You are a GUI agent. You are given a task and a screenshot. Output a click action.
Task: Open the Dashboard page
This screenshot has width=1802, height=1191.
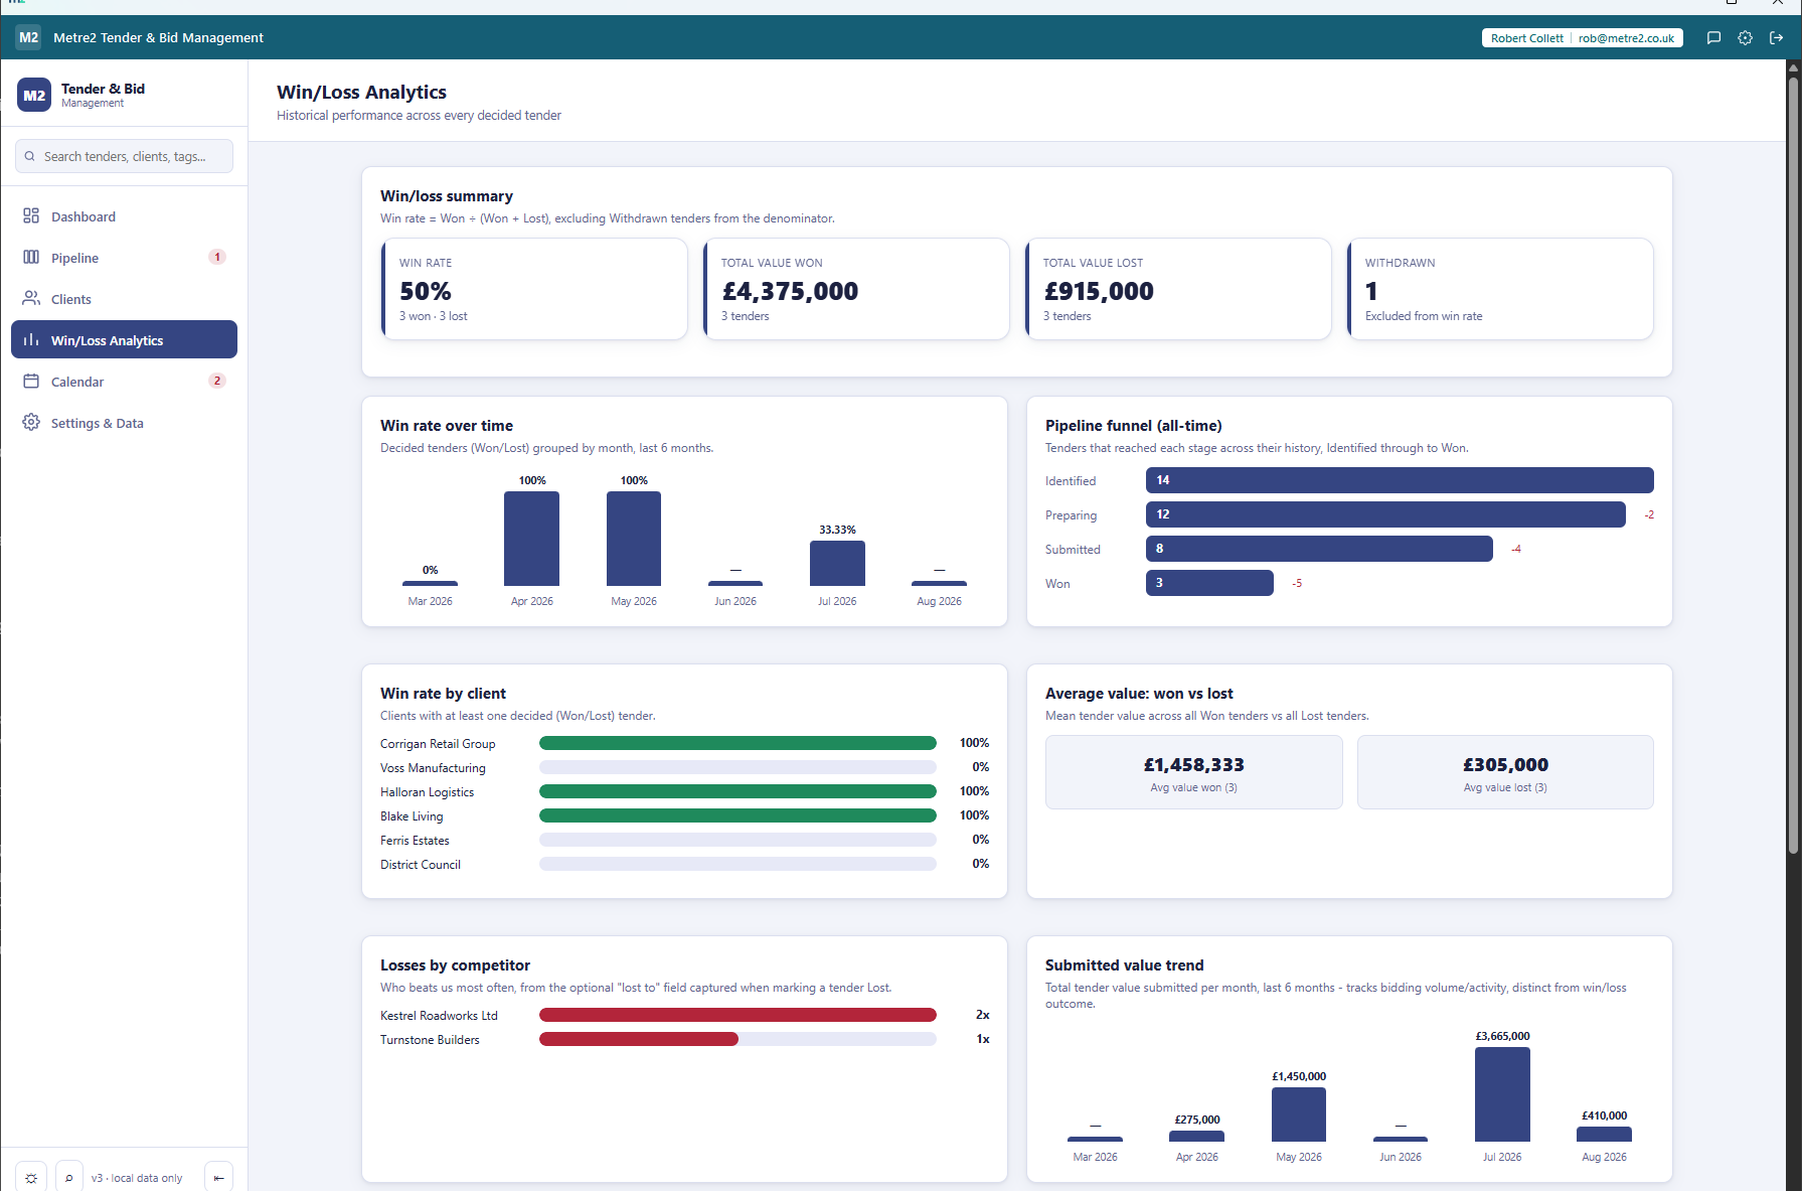point(124,216)
